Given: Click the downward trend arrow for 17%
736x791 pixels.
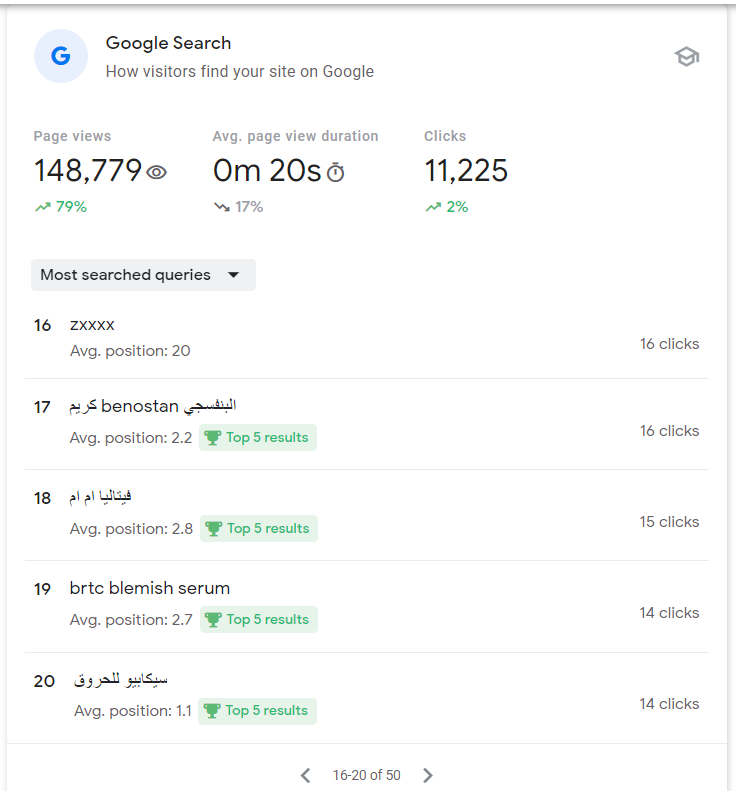Looking at the screenshot, I should pyautogui.click(x=221, y=207).
